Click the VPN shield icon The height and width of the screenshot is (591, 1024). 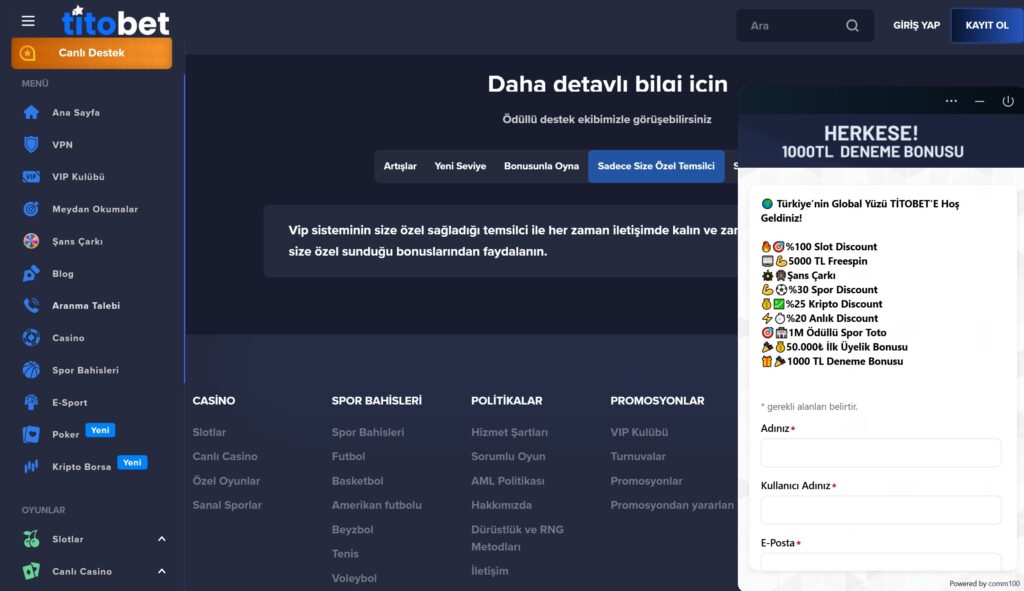click(31, 144)
